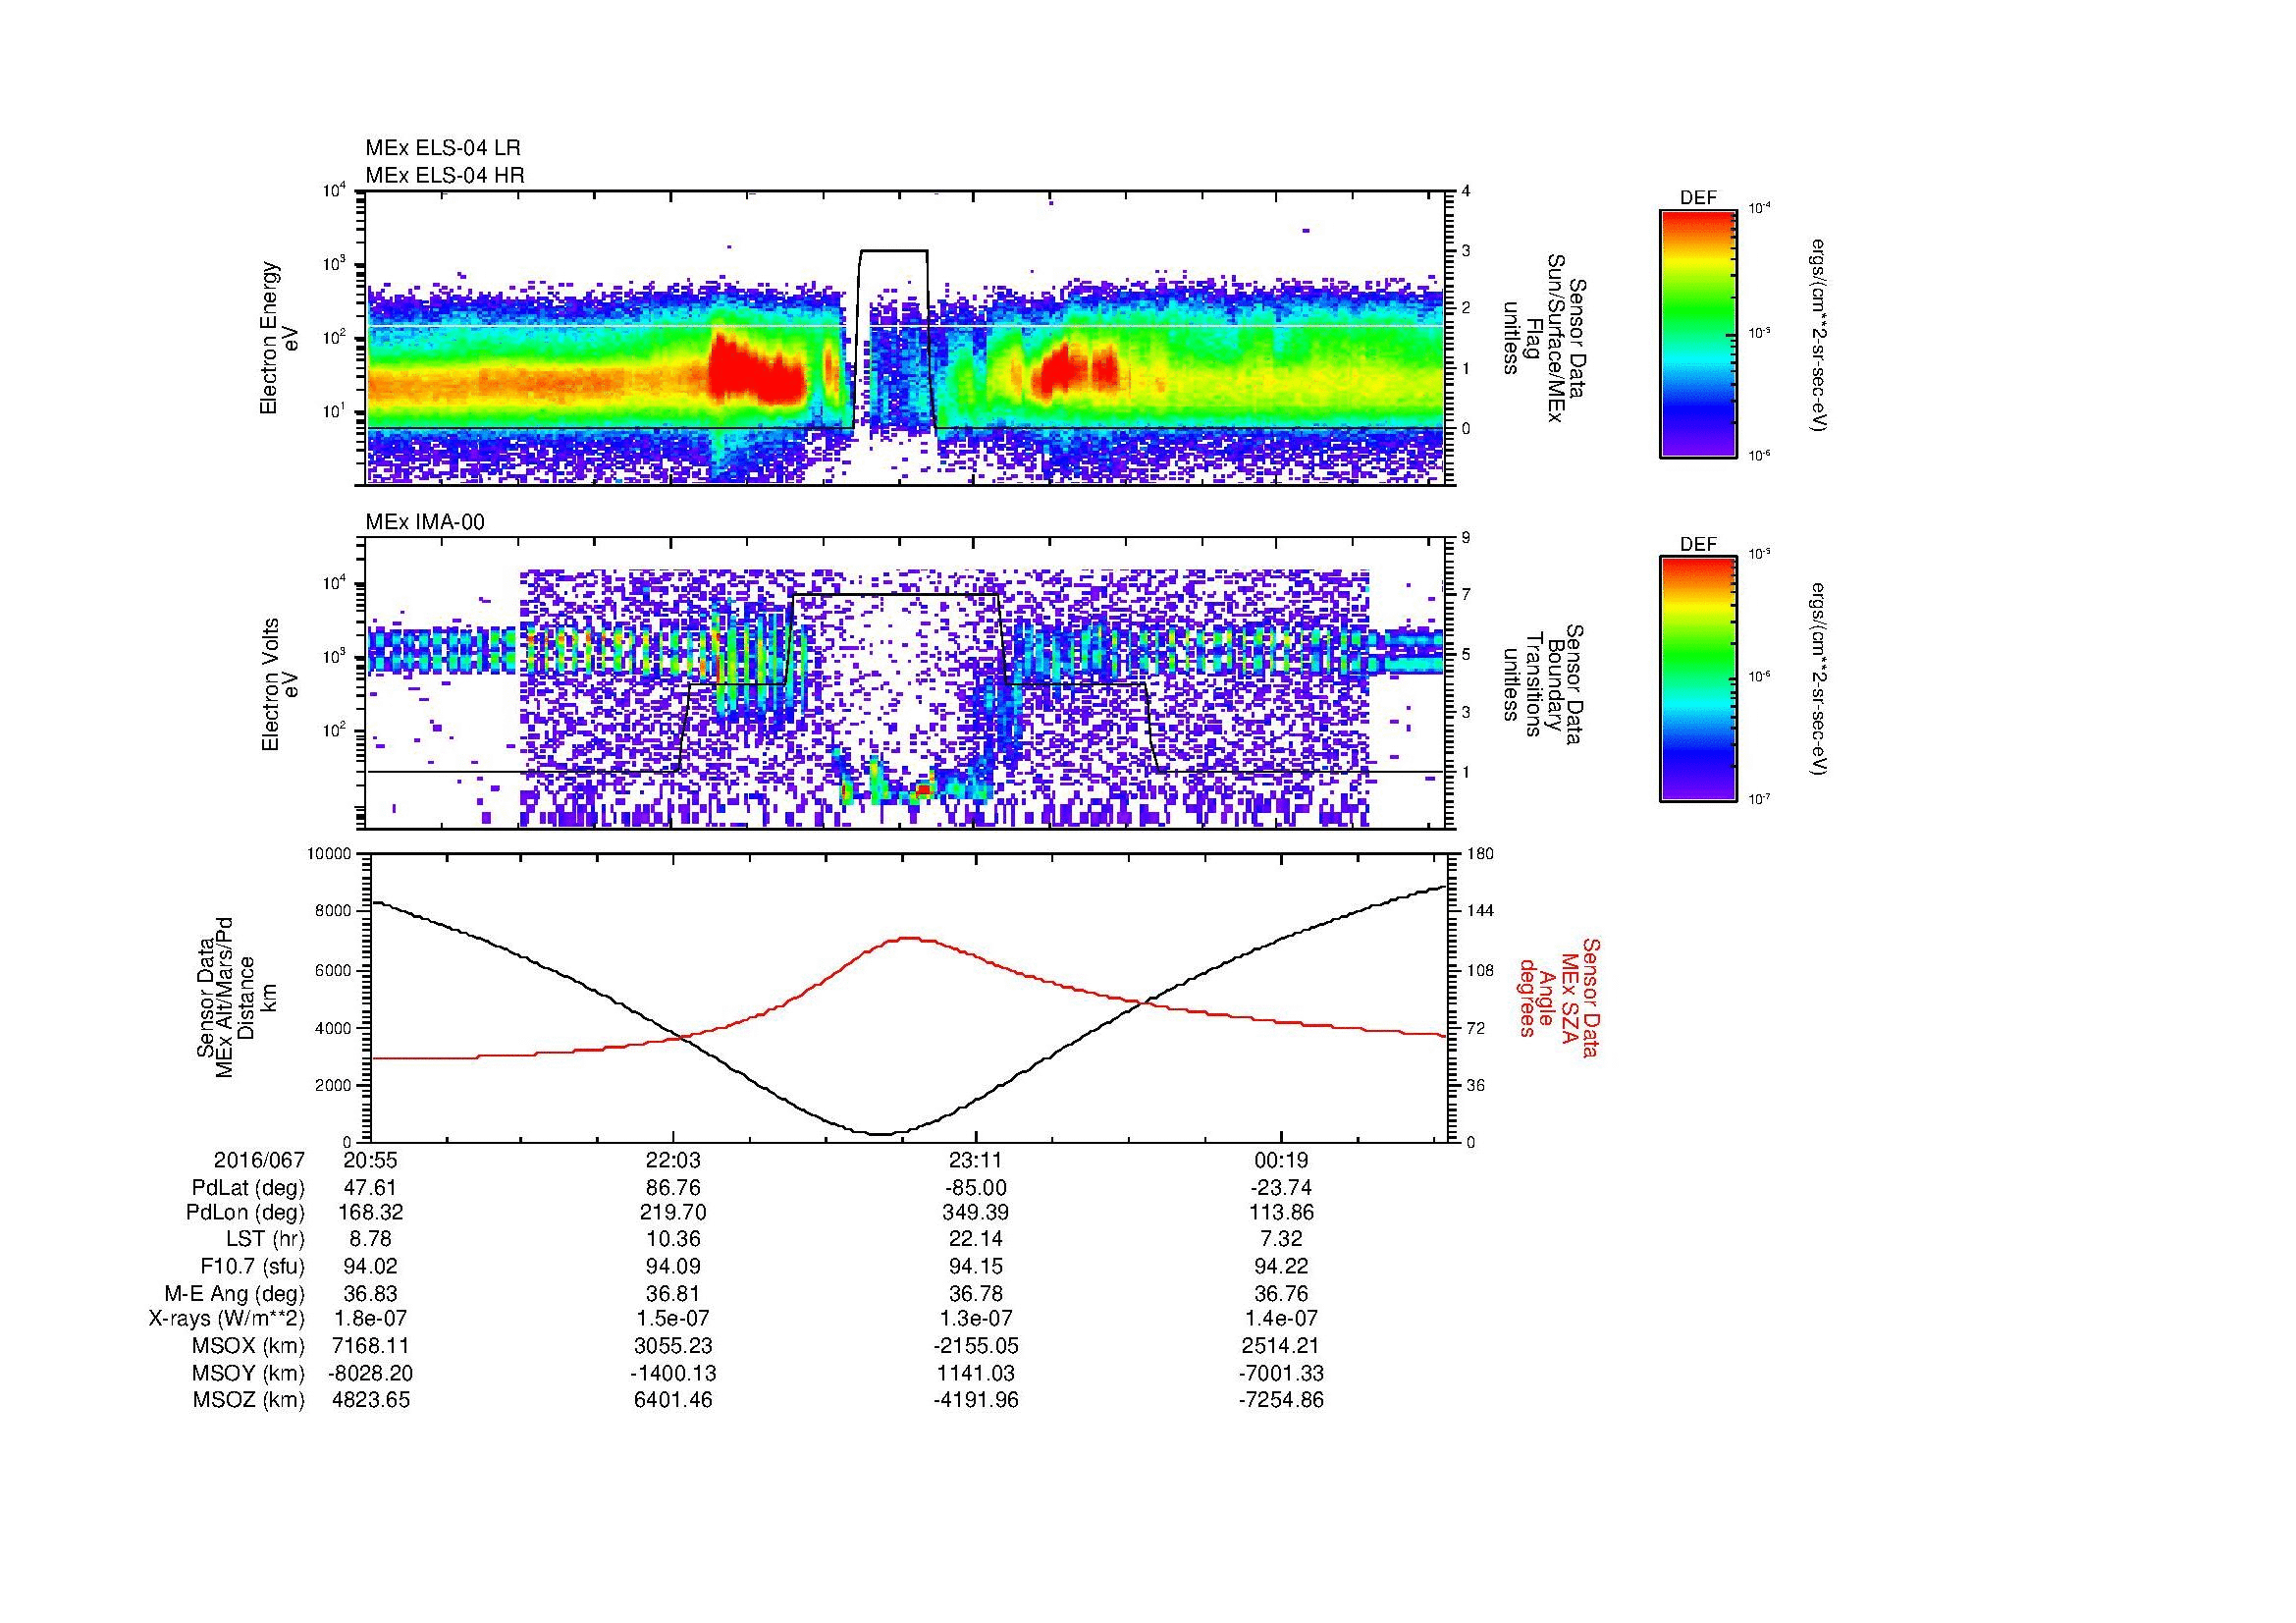Click the 180 tick on SZA axis
2296x1623 pixels.
pyautogui.click(x=1480, y=854)
